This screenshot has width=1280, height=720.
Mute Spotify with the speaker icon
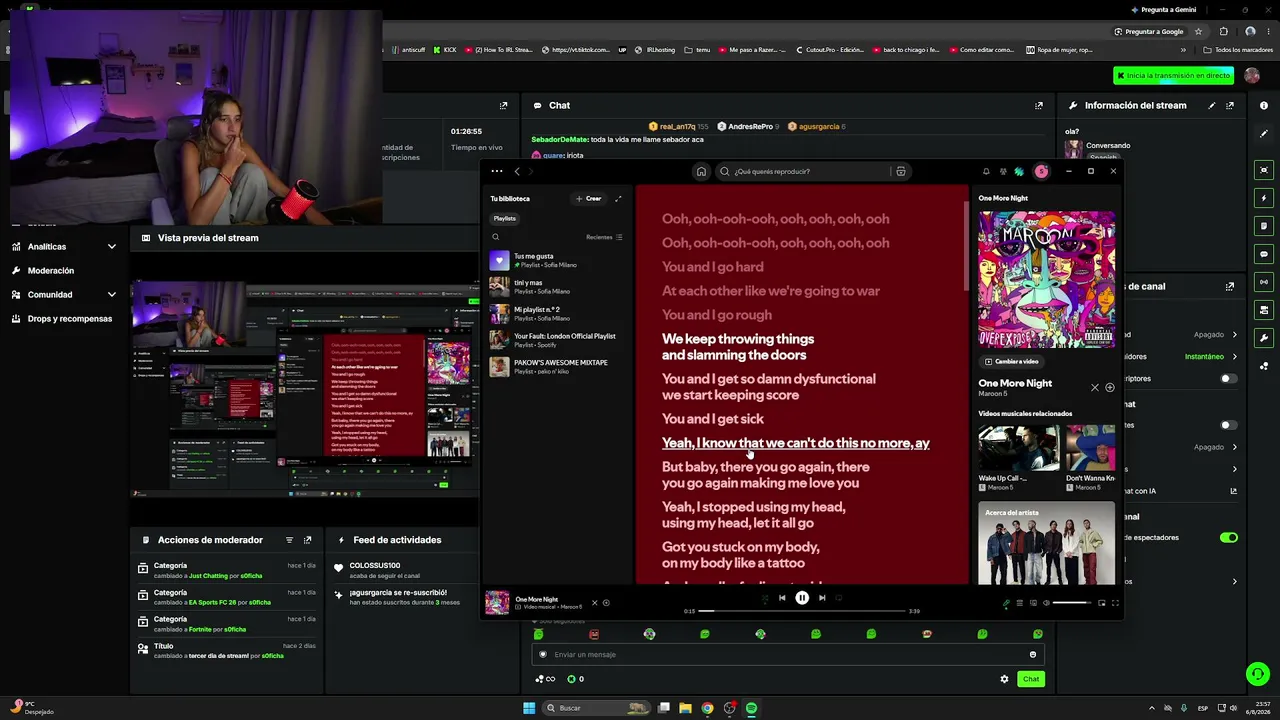click(x=1046, y=603)
